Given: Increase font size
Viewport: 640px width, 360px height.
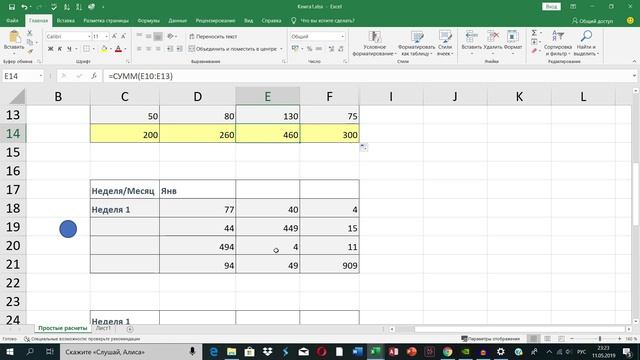Looking at the screenshot, I should (114, 36).
